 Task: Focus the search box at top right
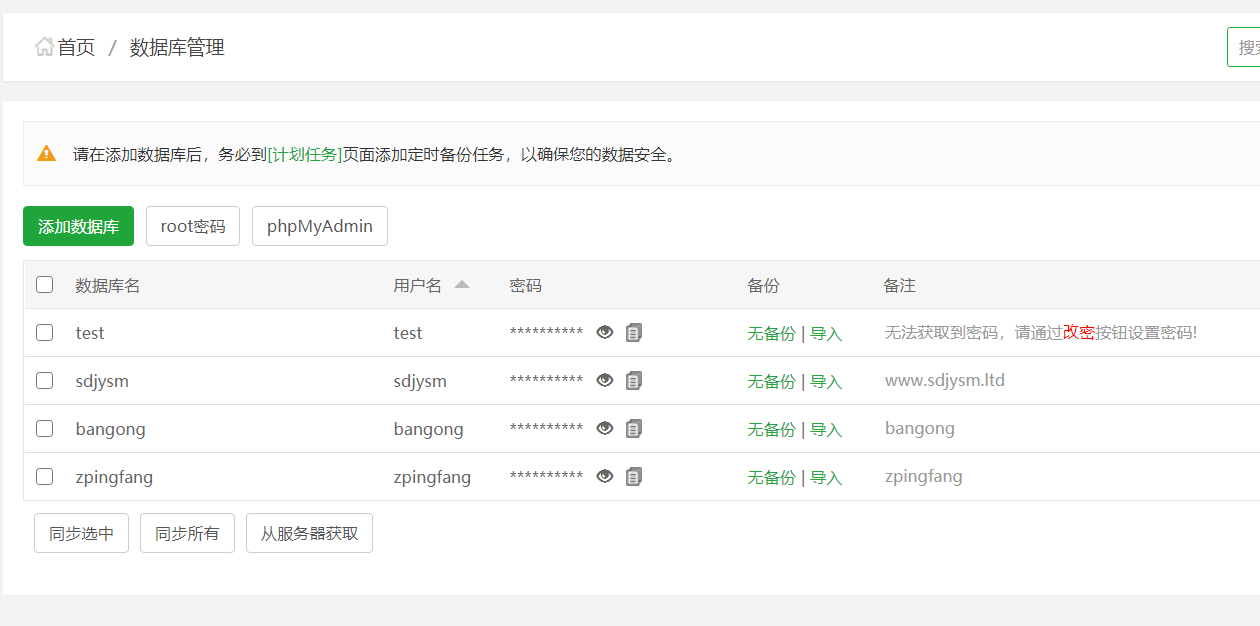point(1245,47)
